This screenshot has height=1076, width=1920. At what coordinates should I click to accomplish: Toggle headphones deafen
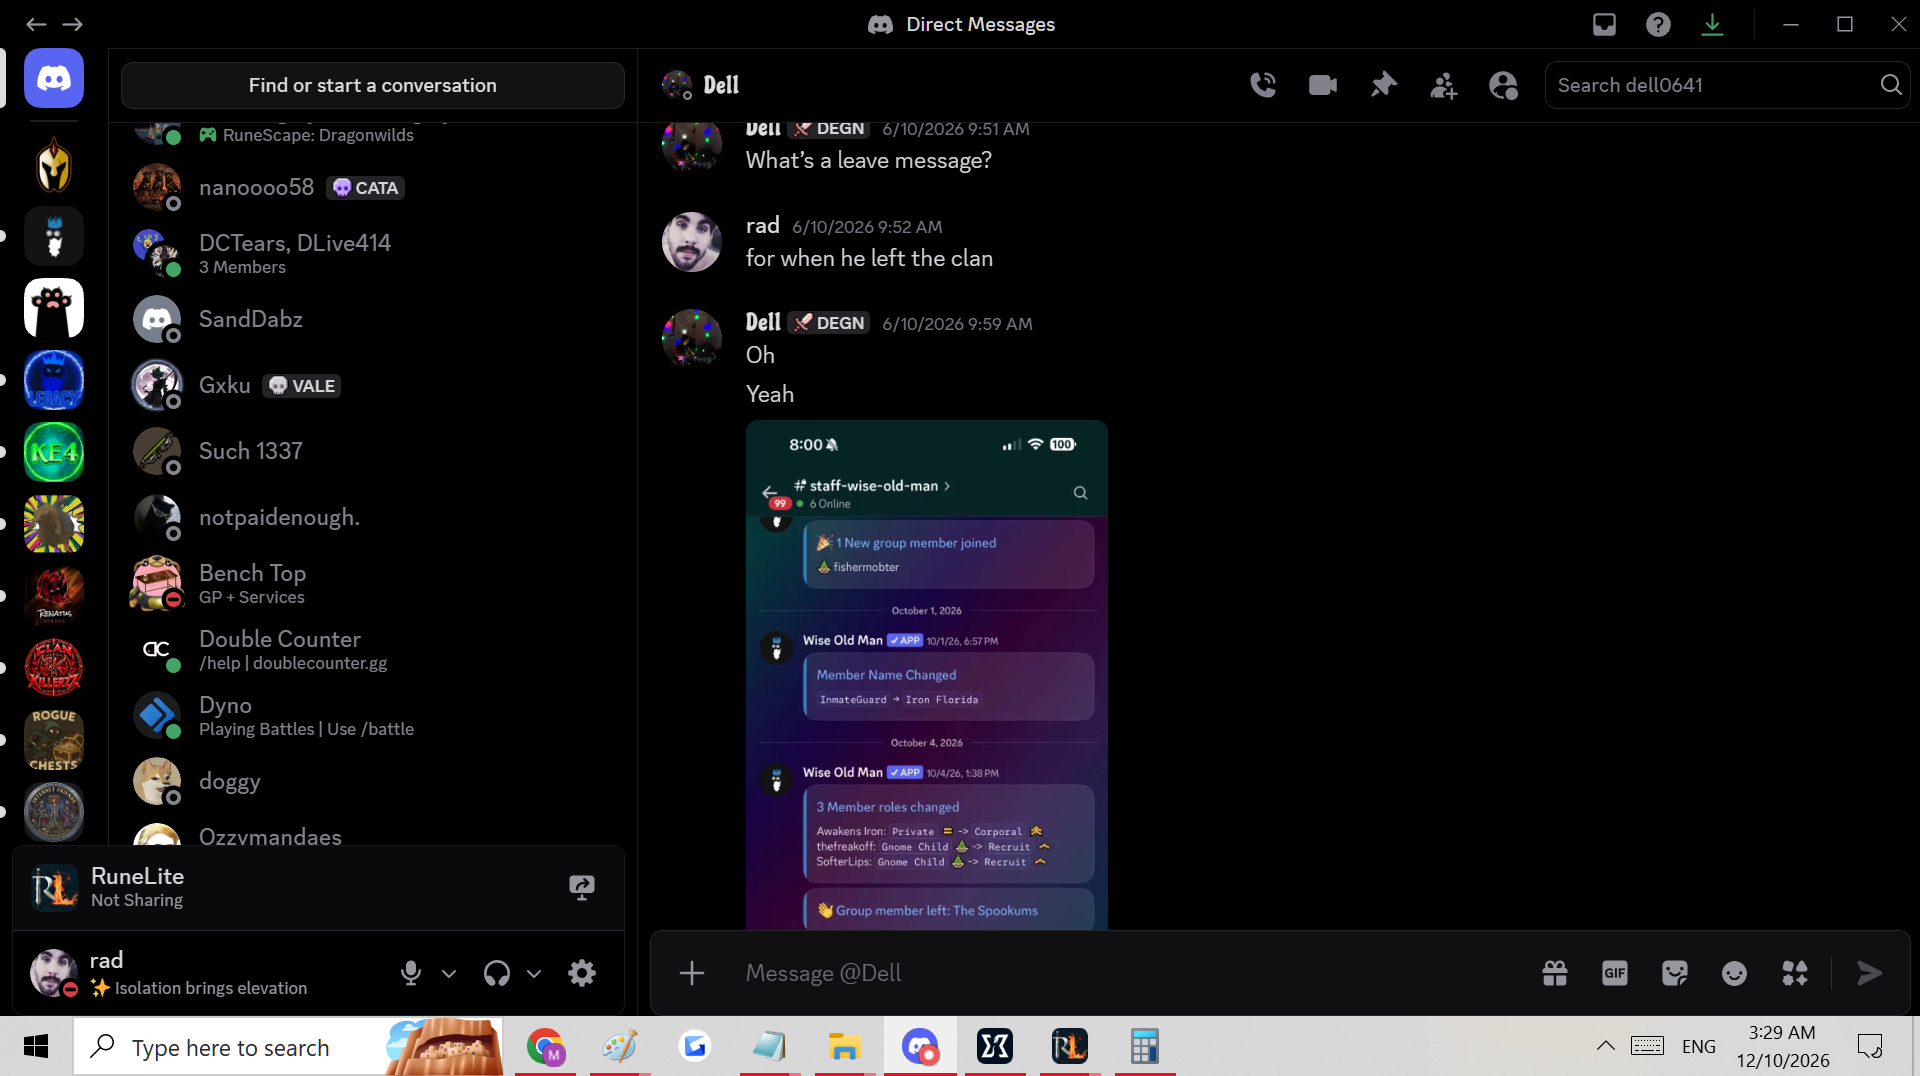pyautogui.click(x=497, y=973)
